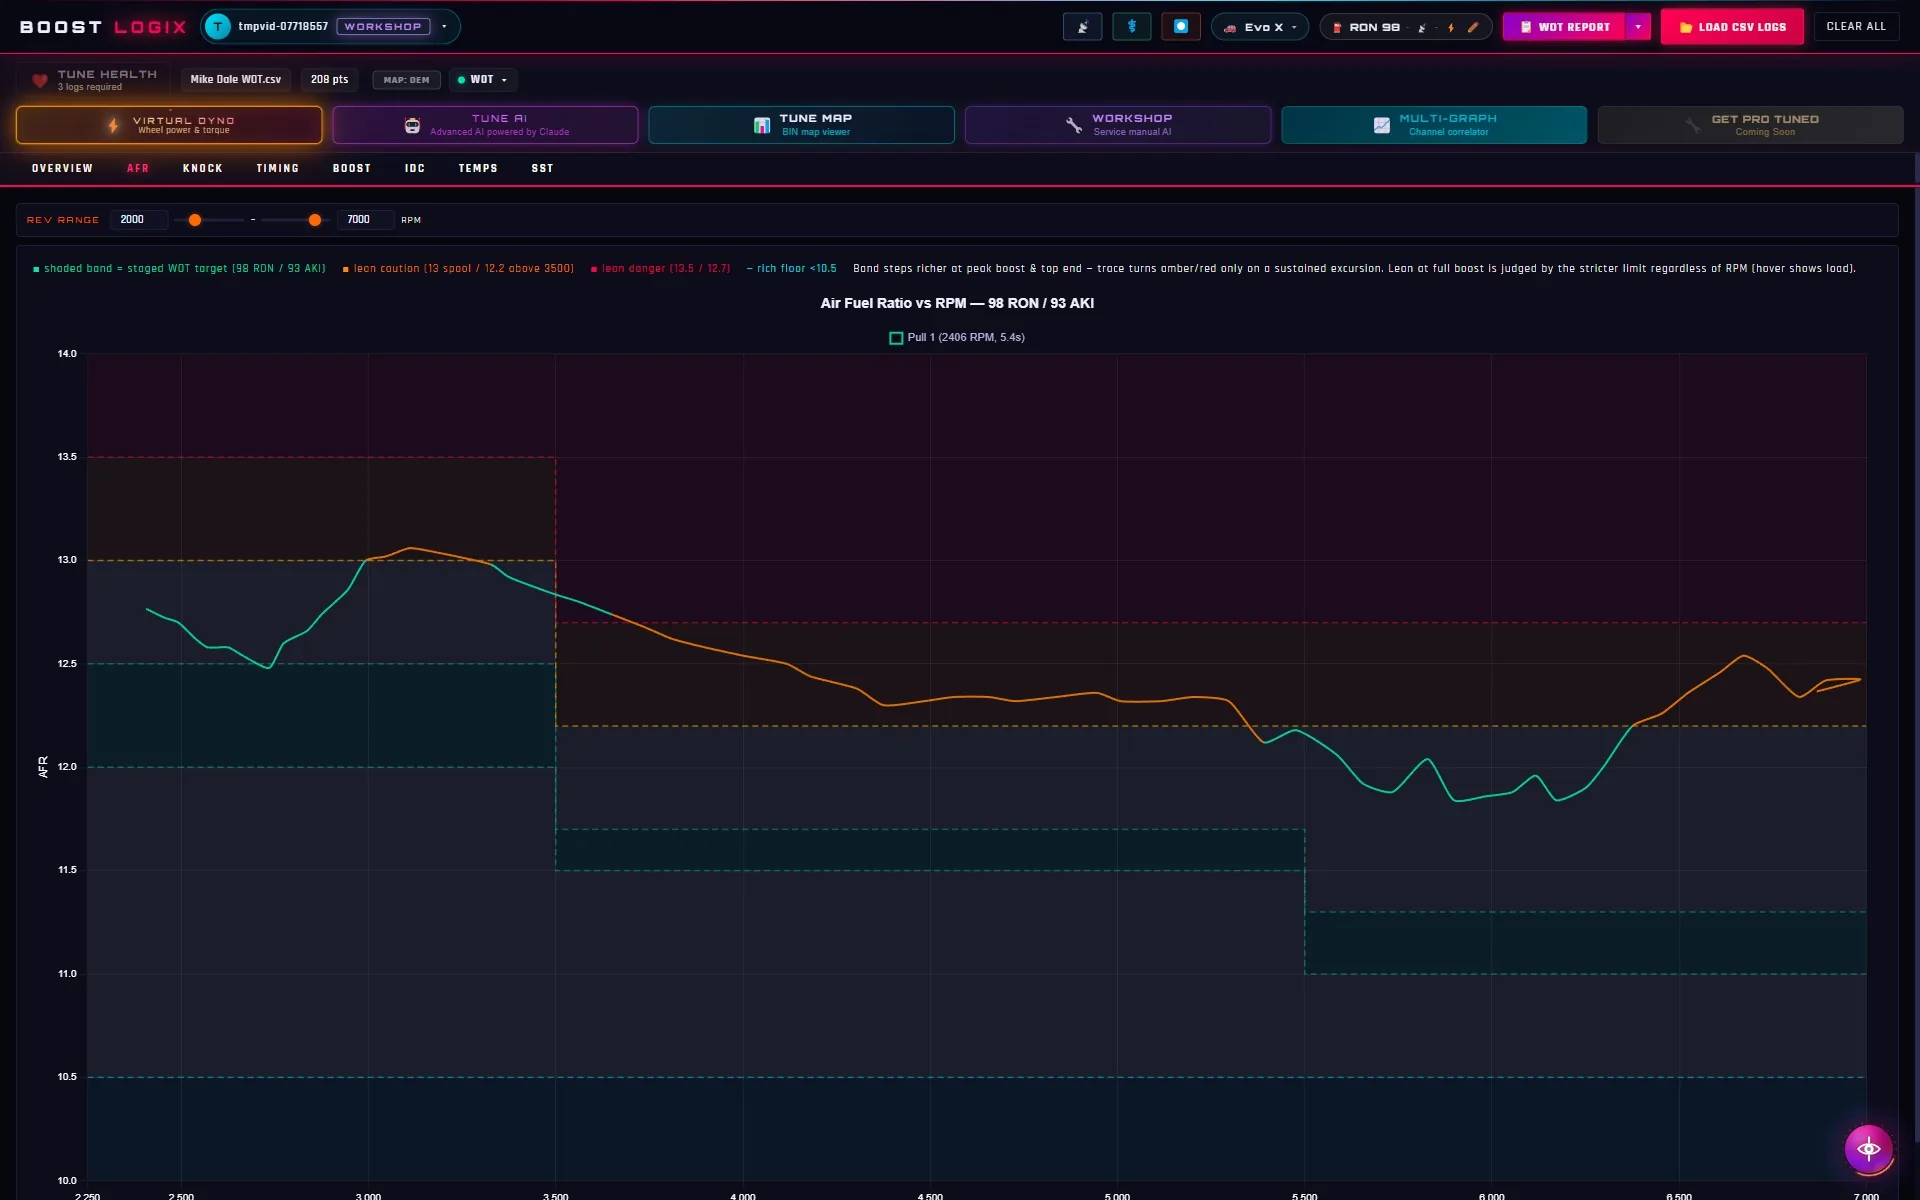1920x1200 pixels.
Task: Open the floating magenta eye button
Action: 1868,1148
